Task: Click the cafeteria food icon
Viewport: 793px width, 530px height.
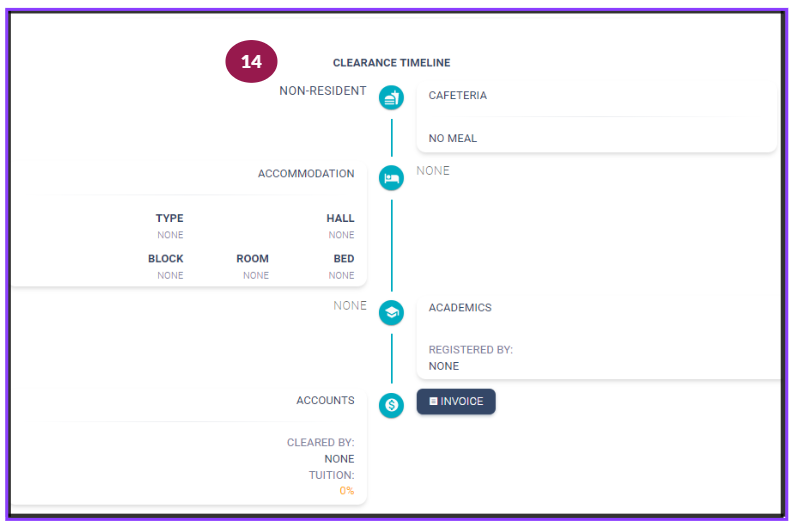Action: tap(391, 98)
